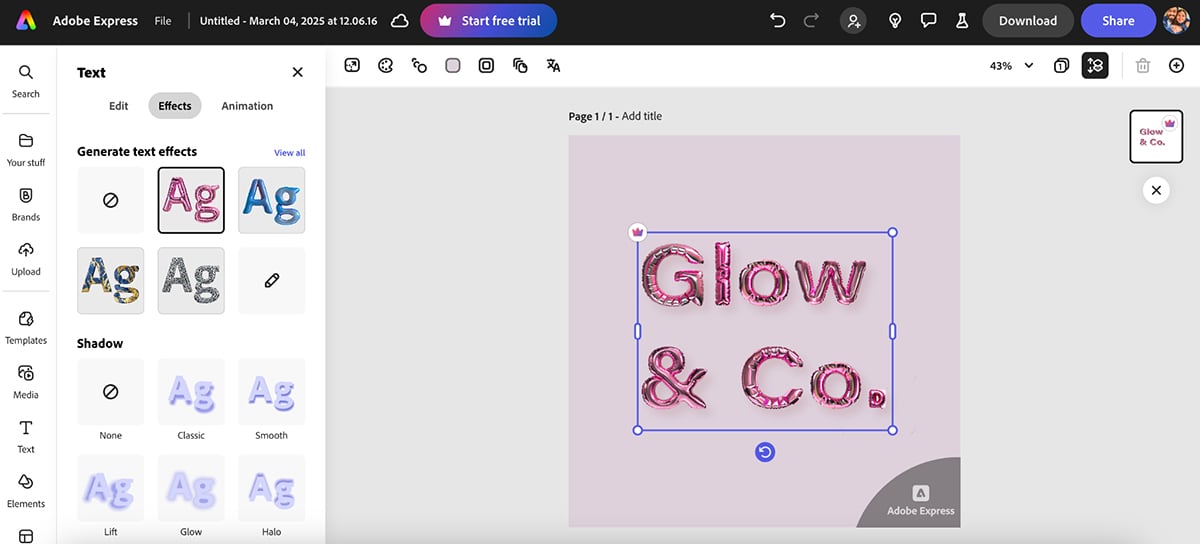
Task: Open the Templates sidebar section
Action: (26, 326)
